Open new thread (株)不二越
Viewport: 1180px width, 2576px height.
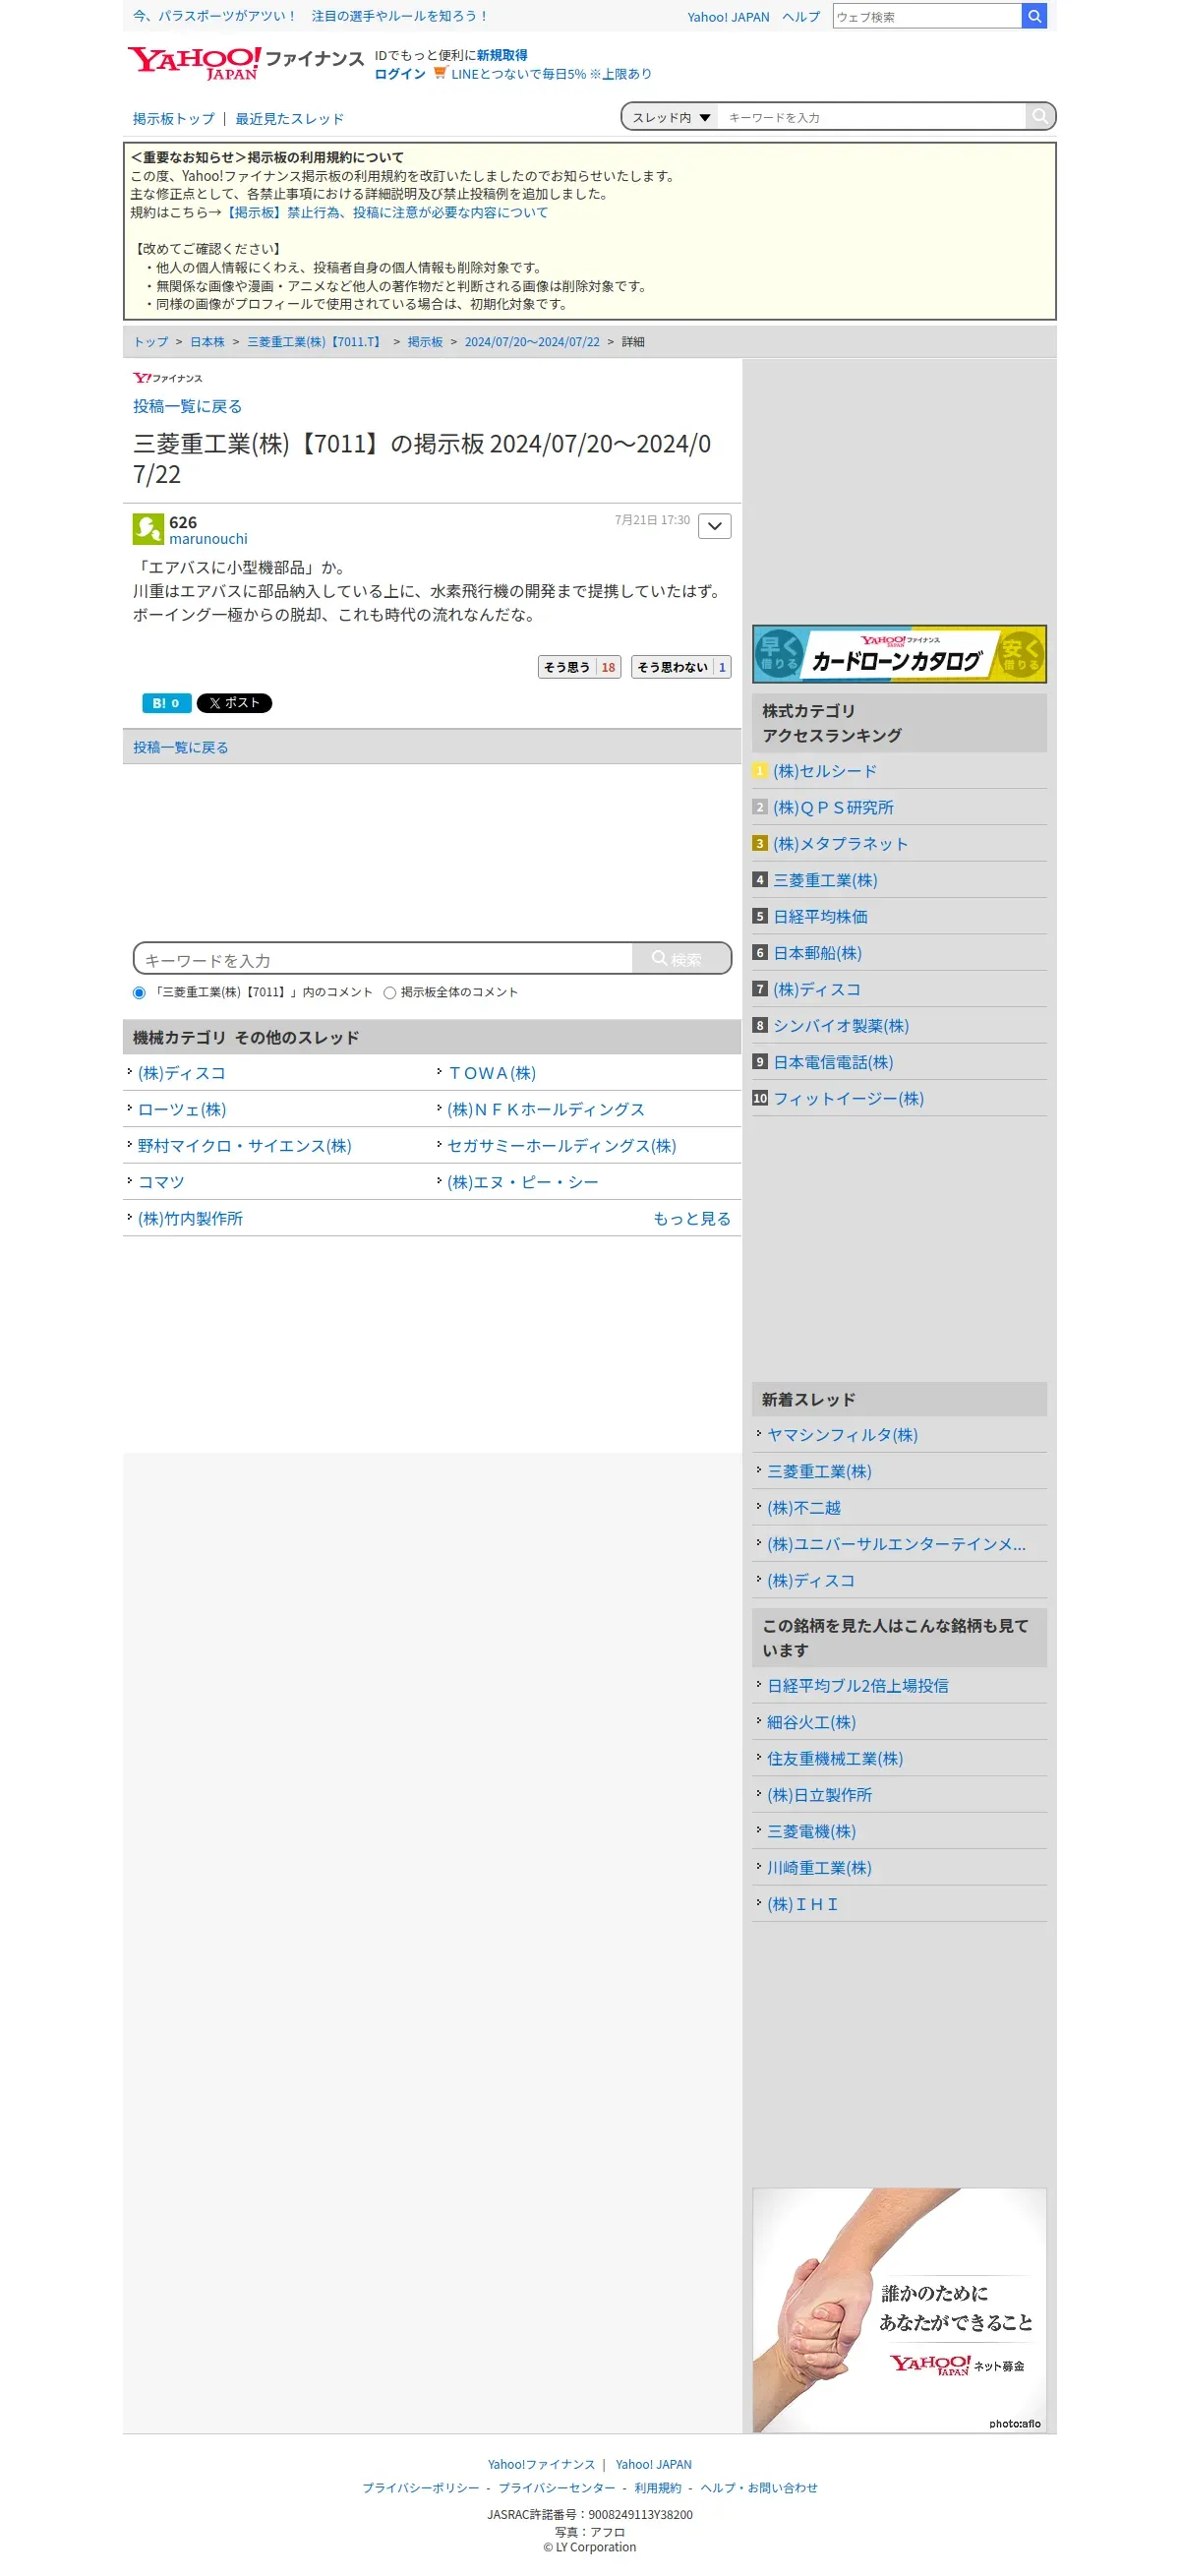click(804, 1508)
